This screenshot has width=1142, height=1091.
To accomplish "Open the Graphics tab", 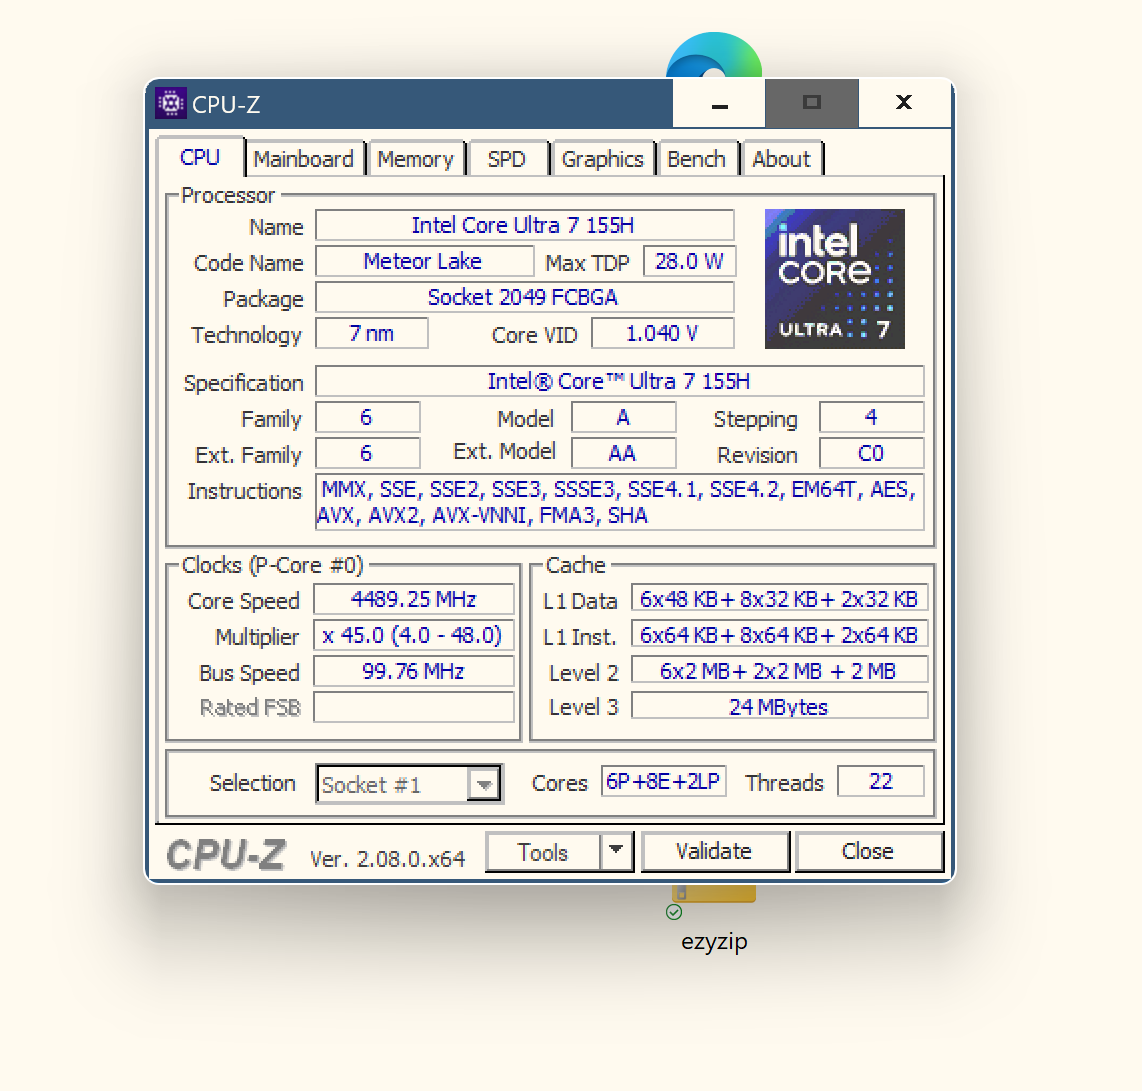I will pyautogui.click(x=603, y=159).
